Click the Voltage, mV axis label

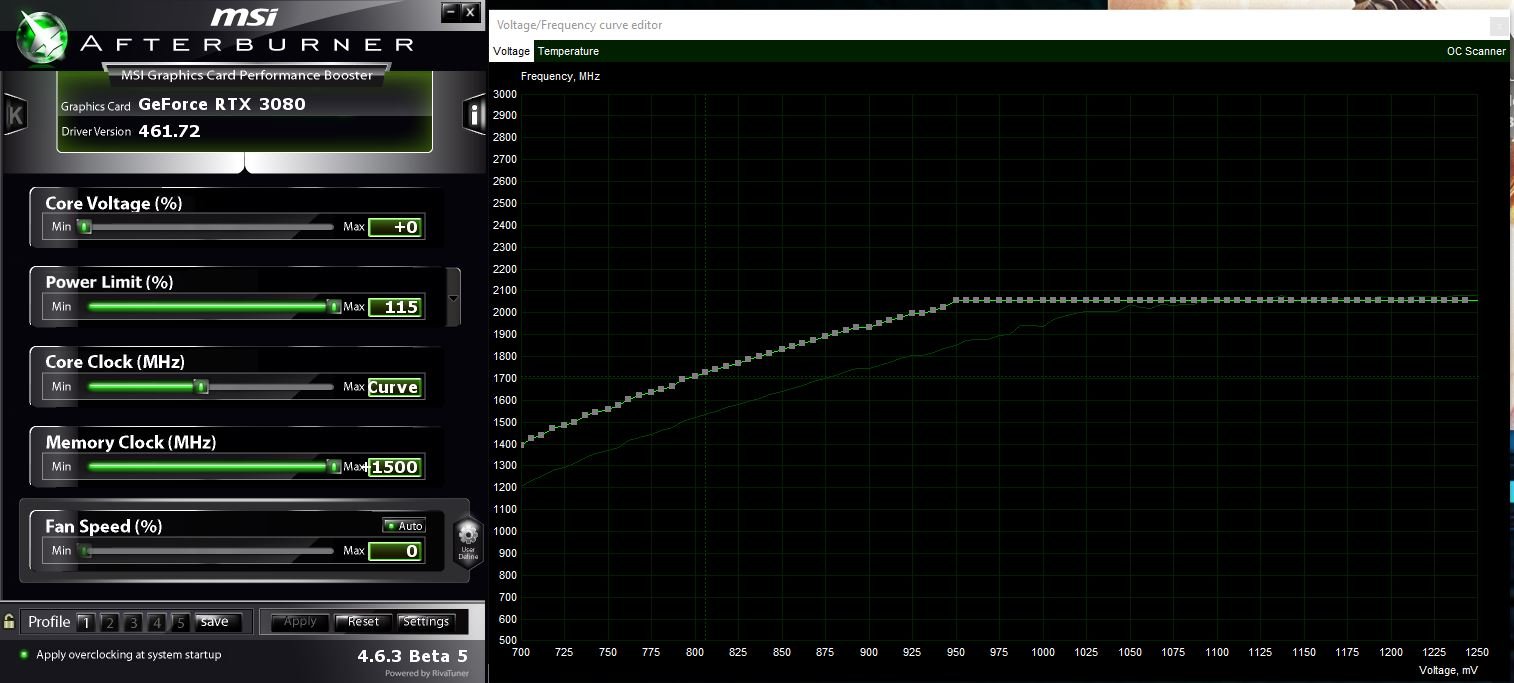(x=1448, y=670)
